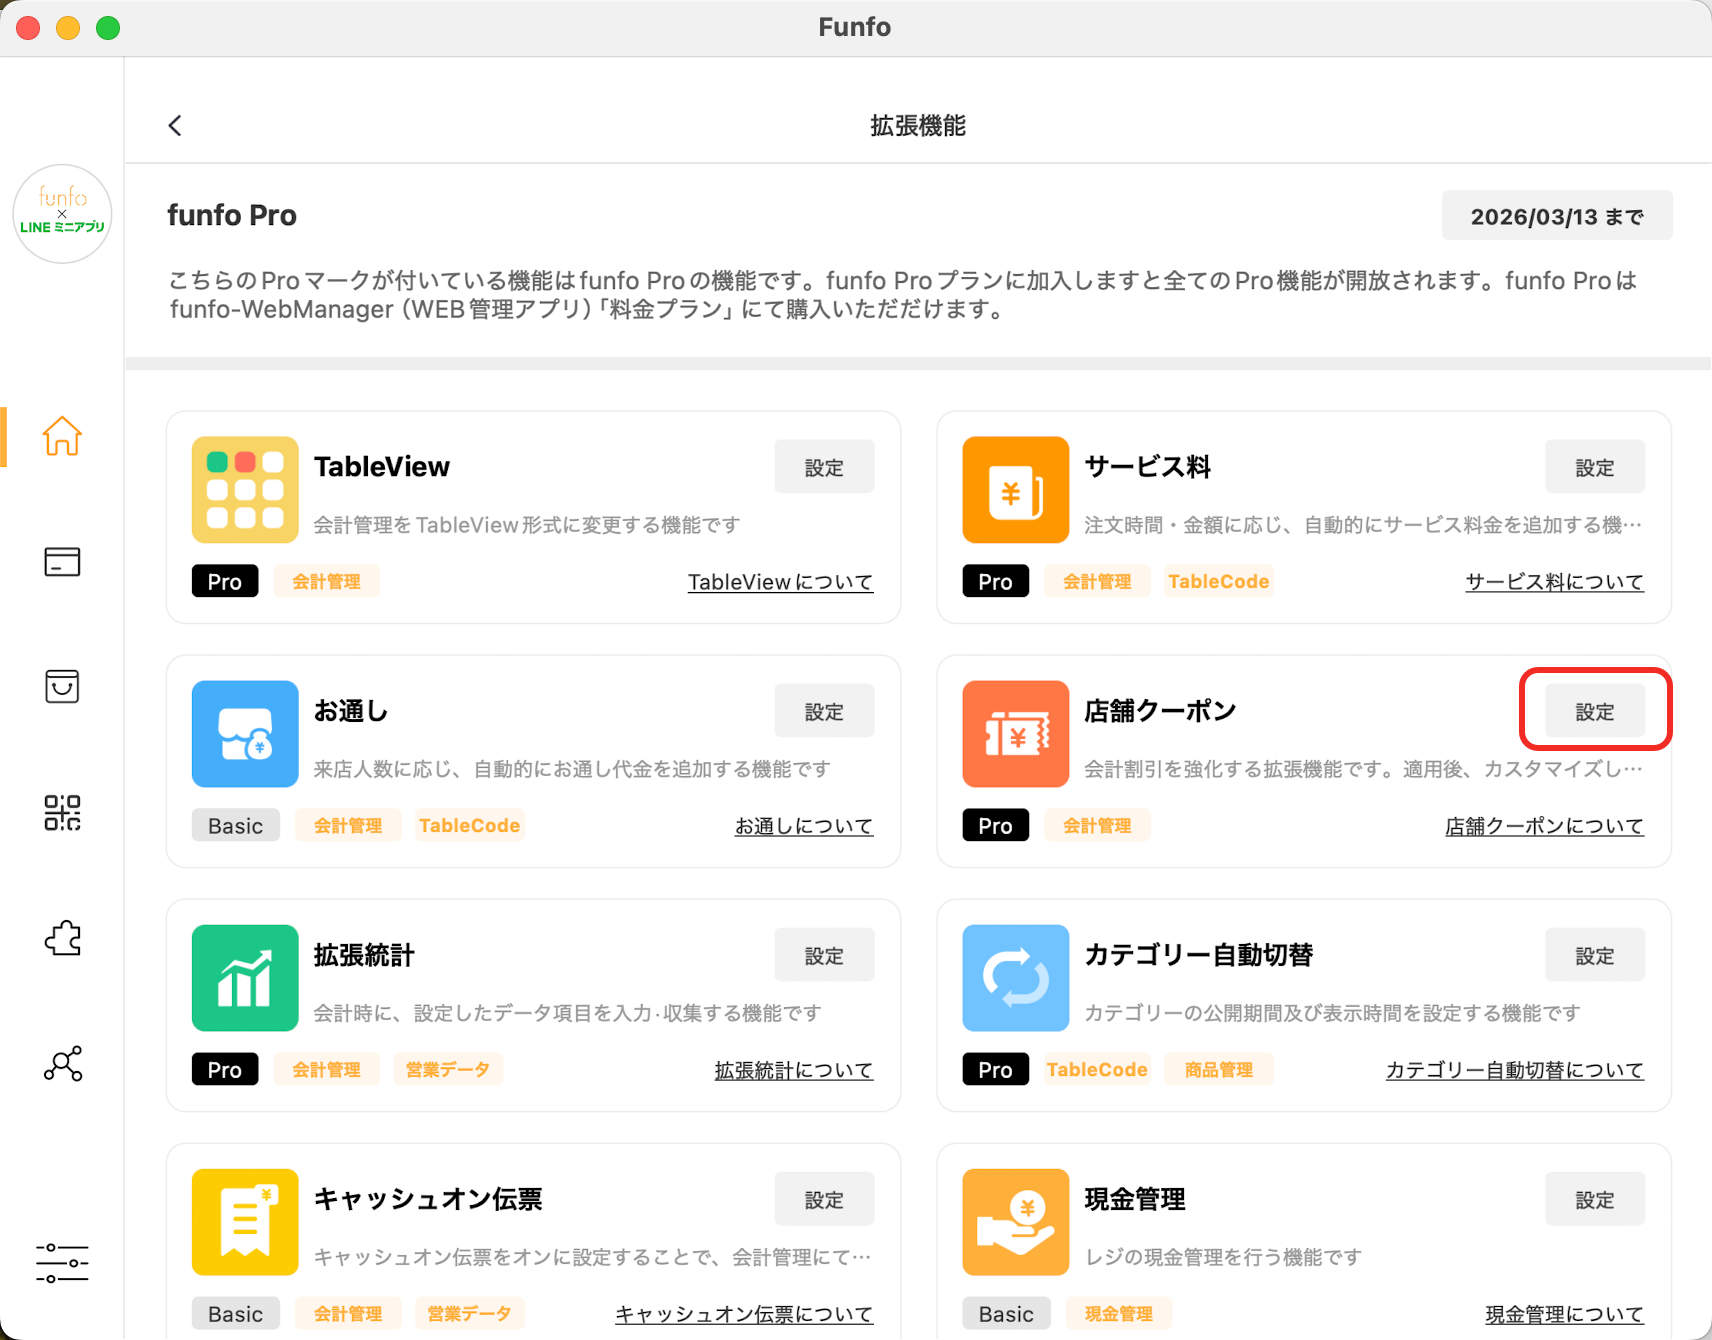
Task: Open the 現金管理について link
Action: point(1564,1313)
